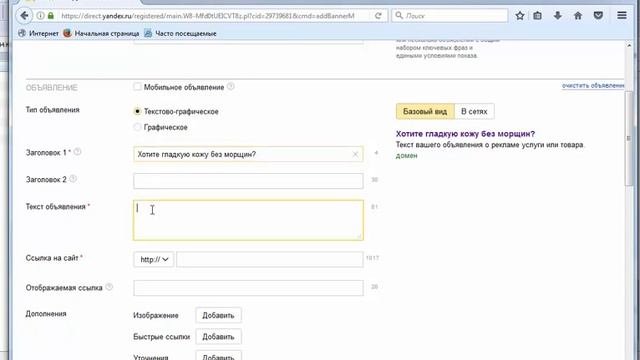Focus the Заголовок 1 input field
The image size is (640, 360).
point(248,154)
